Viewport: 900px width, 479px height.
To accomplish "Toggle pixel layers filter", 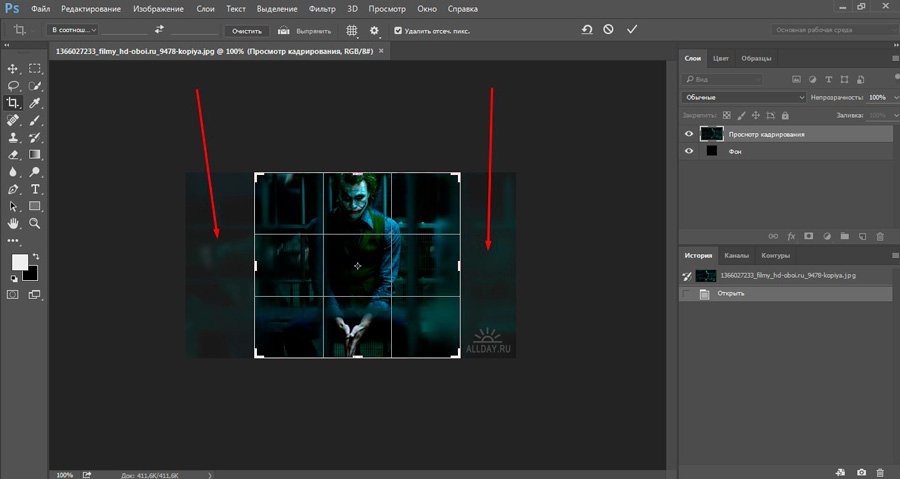I will [797, 80].
